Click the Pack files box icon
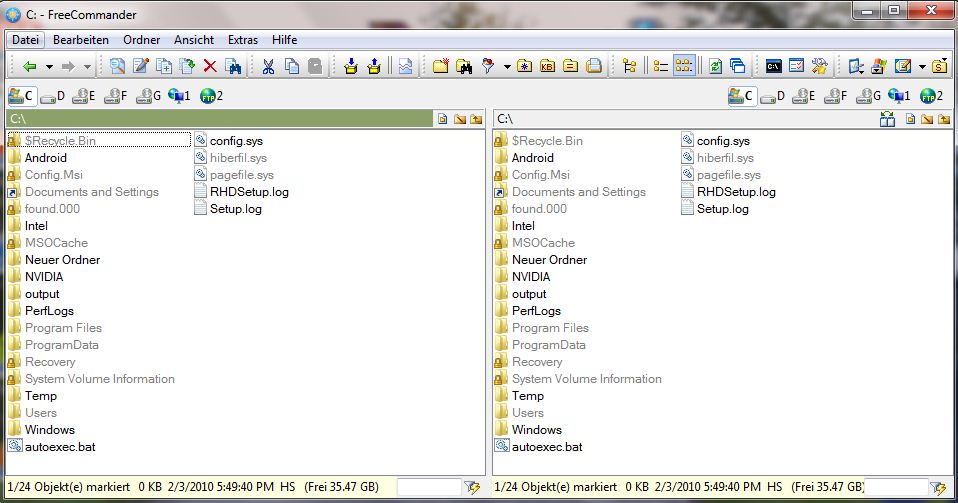 [x=351, y=66]
